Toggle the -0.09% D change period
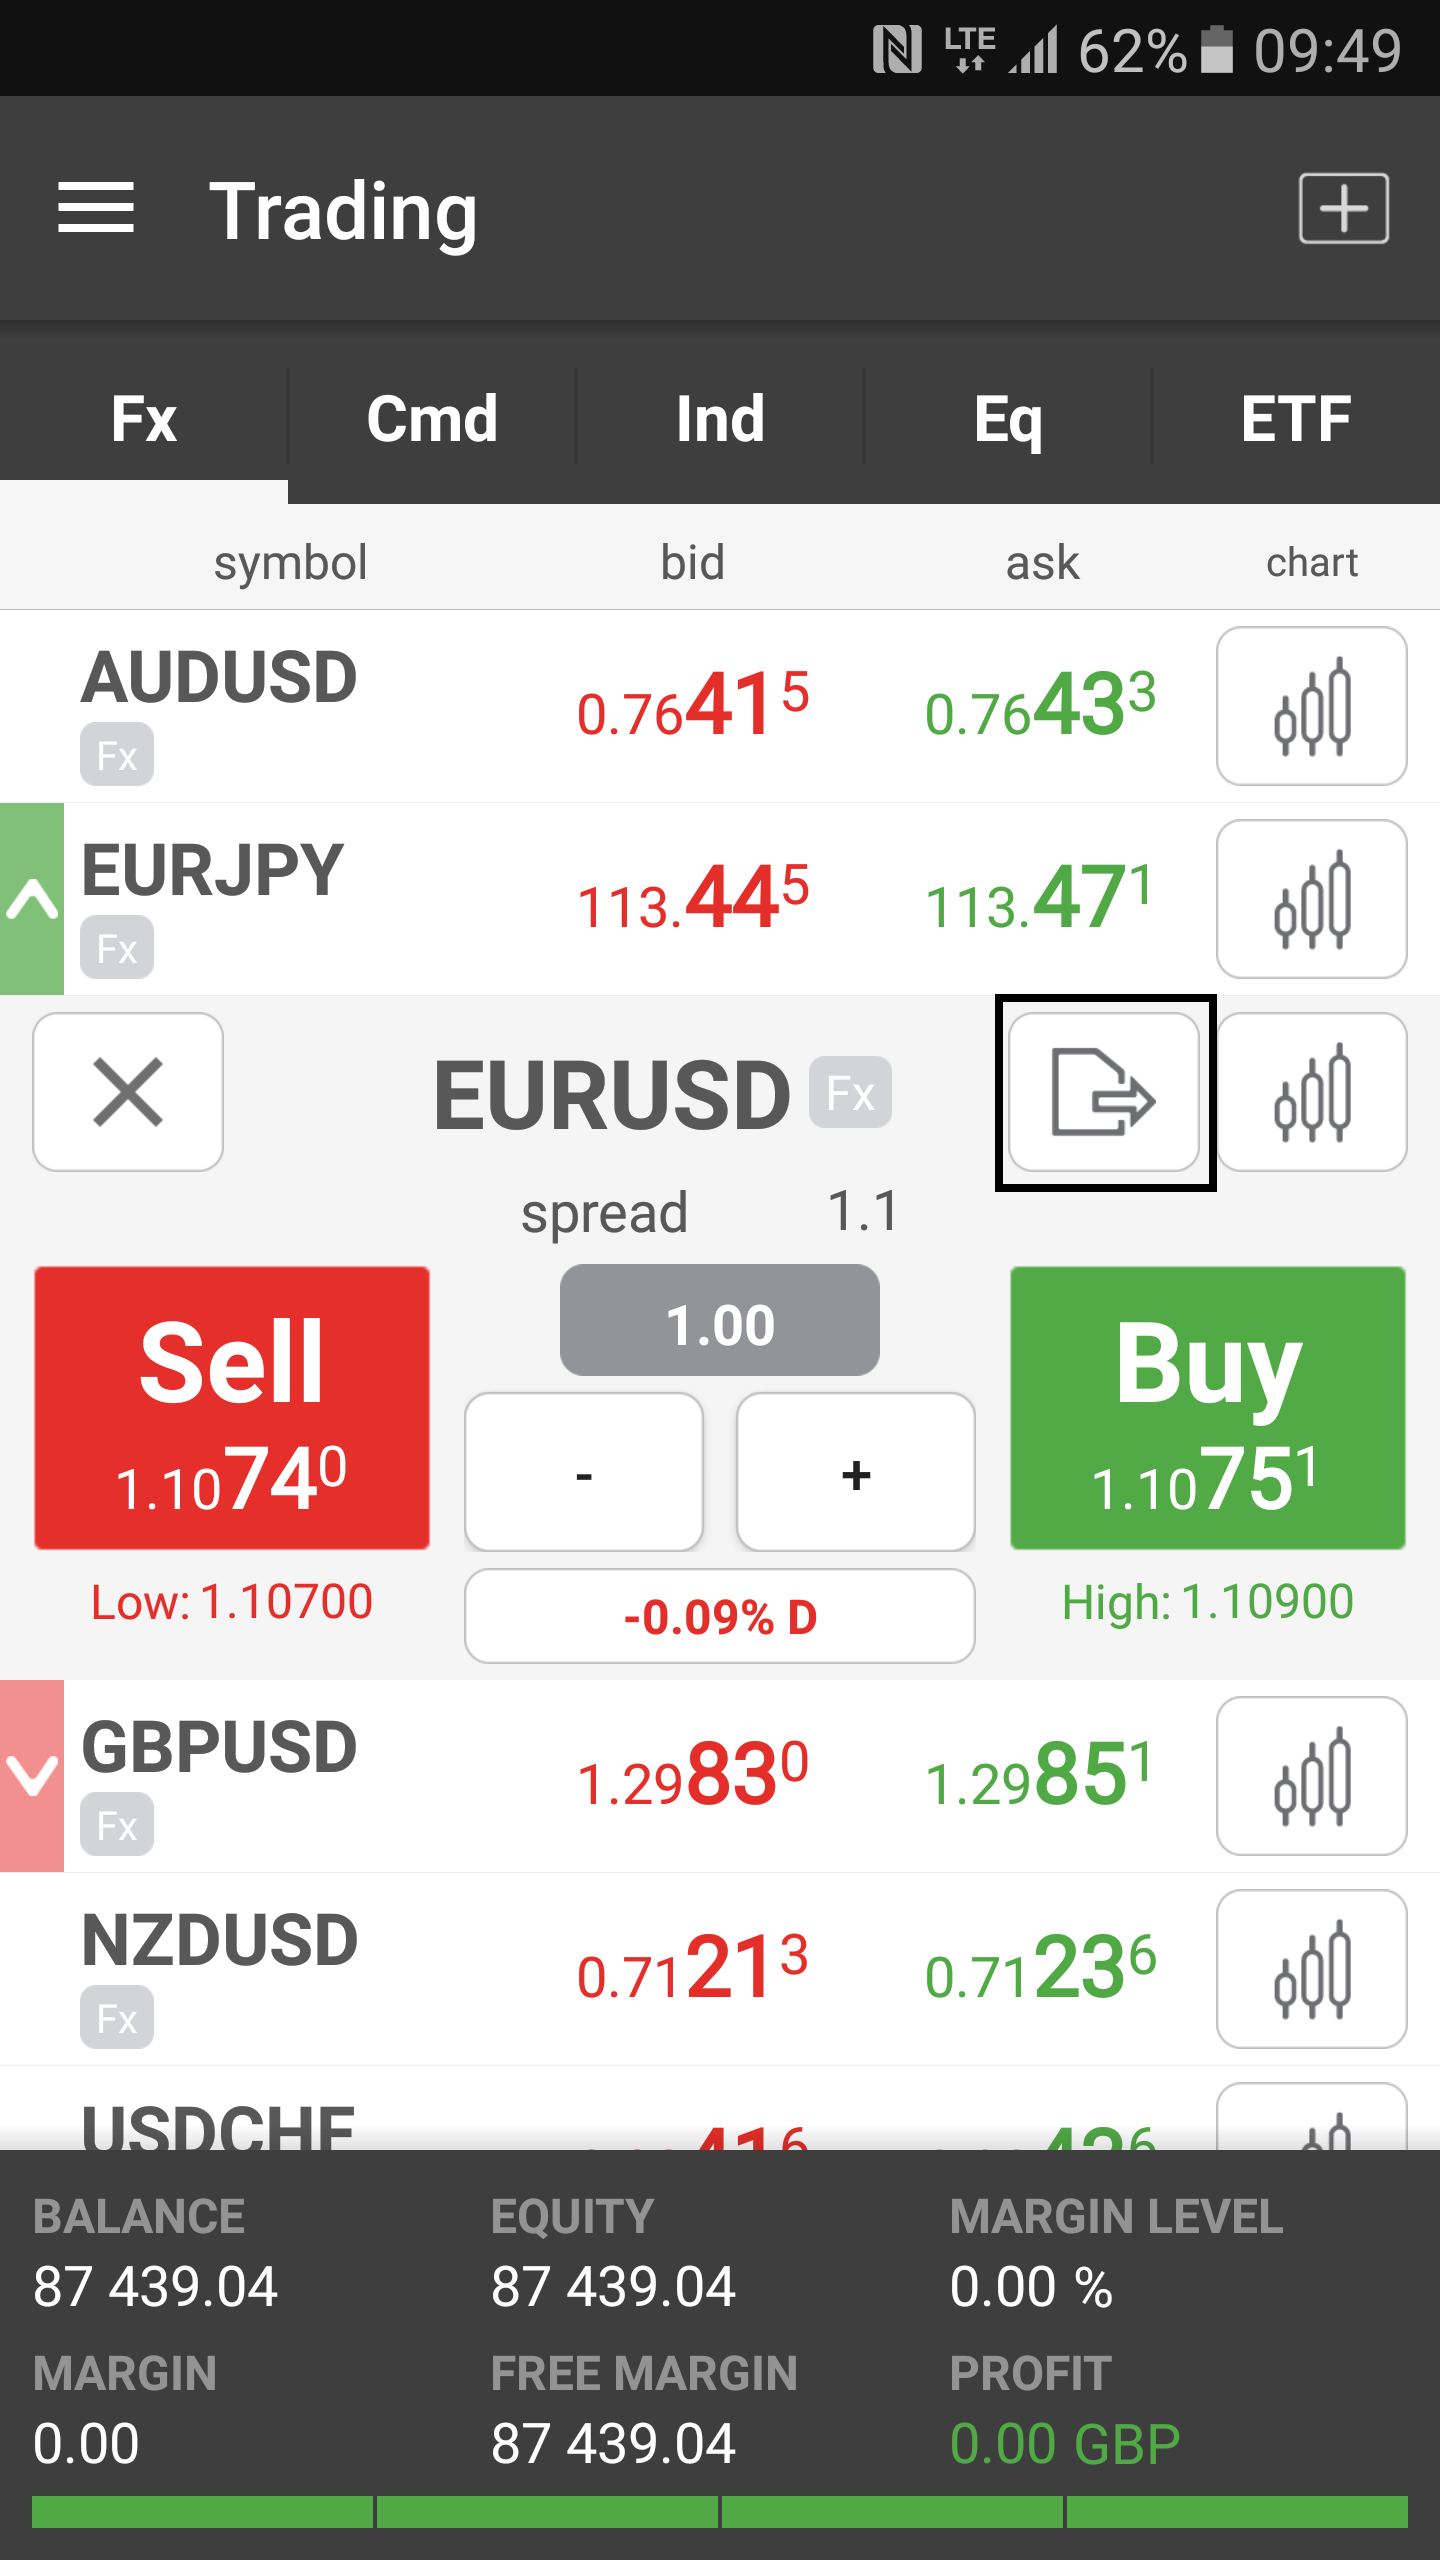 pos(720,1616)
